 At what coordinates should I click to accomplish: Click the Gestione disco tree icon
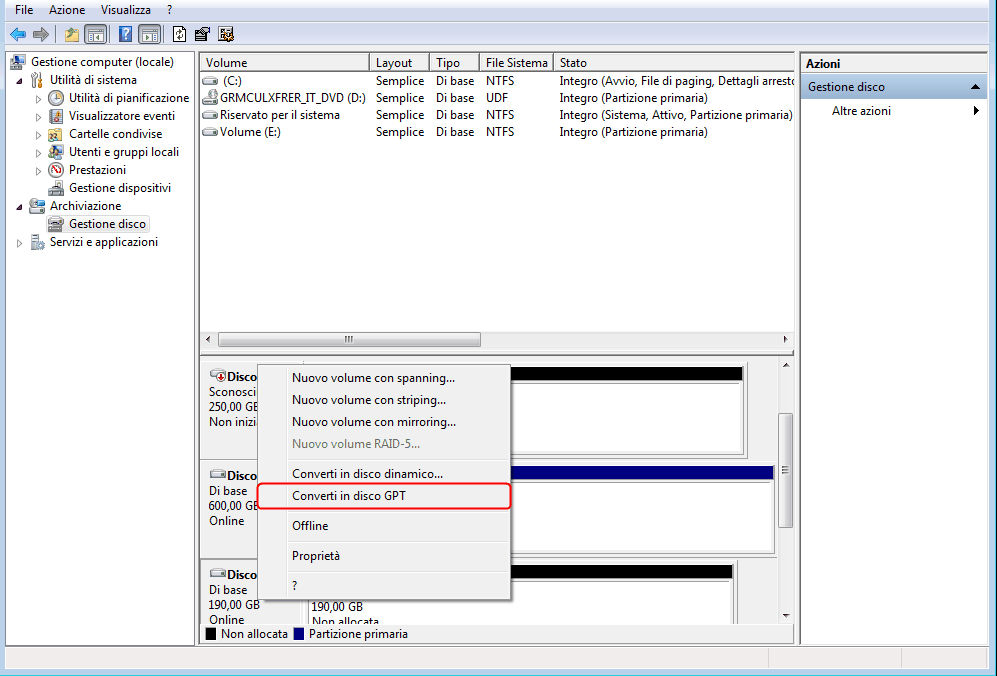click(56, 224)
